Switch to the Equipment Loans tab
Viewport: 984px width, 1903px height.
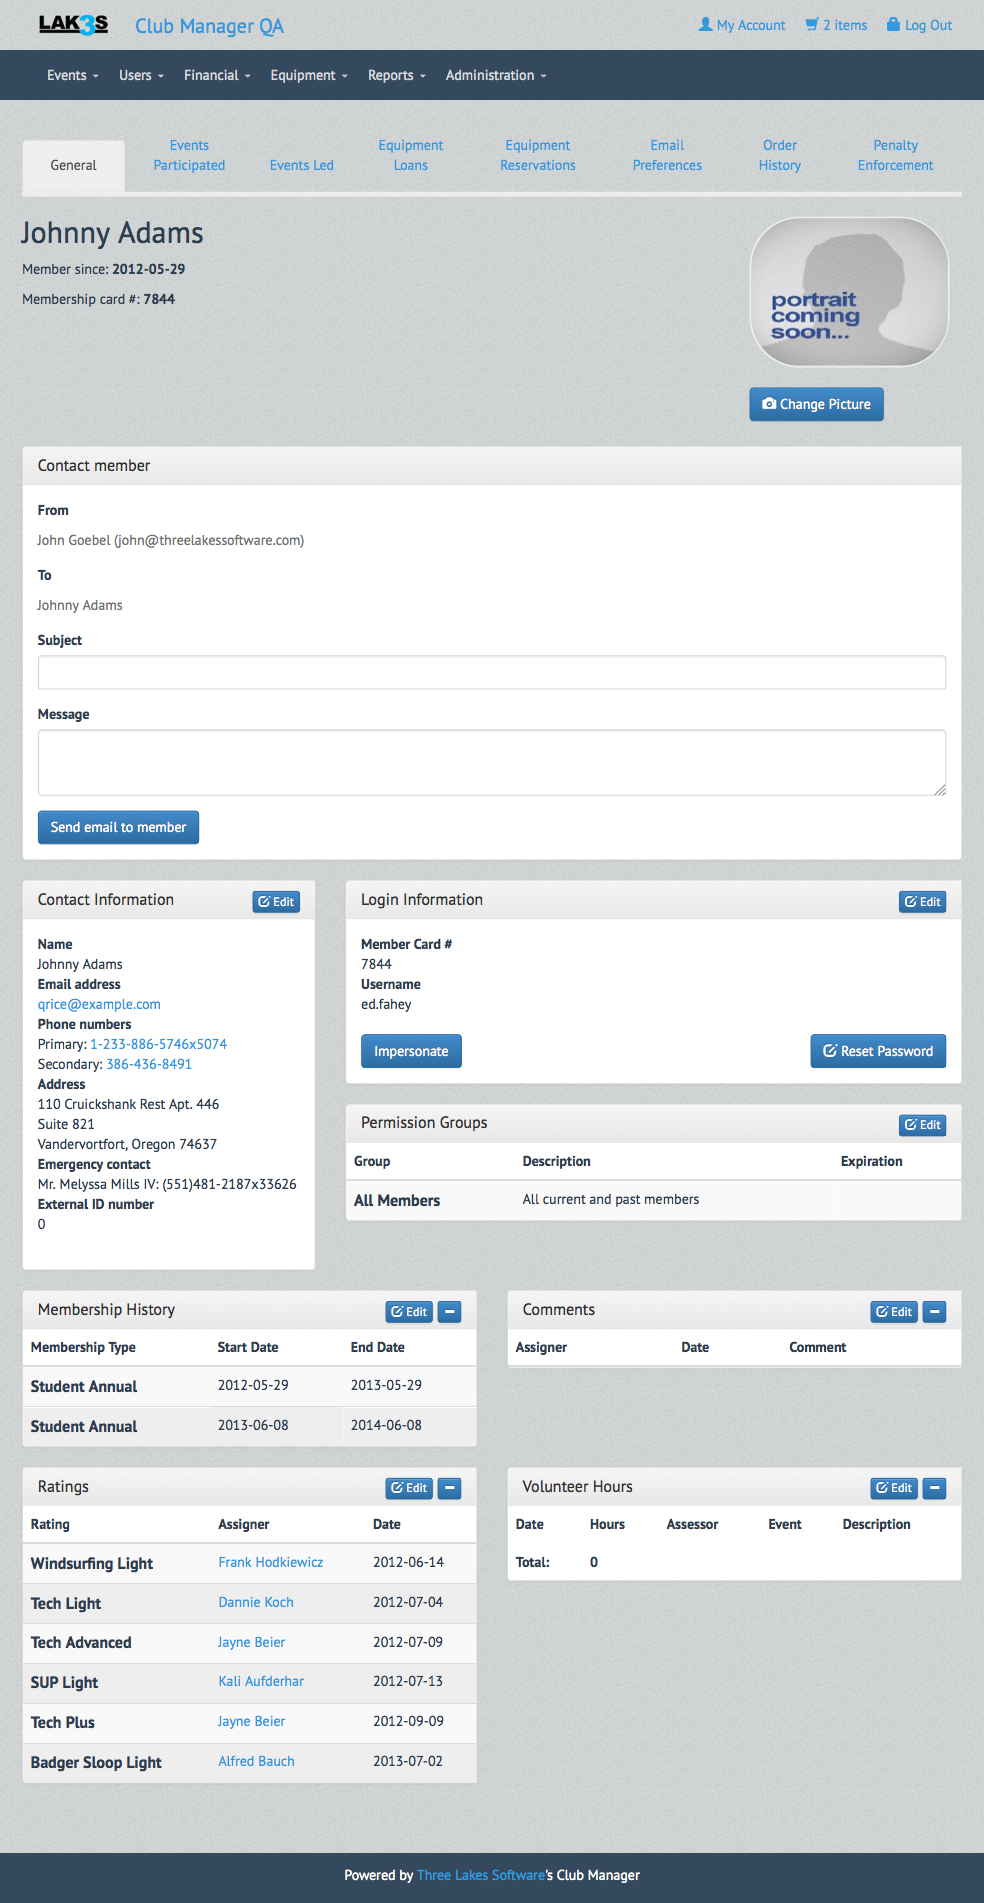click(410, 156)
